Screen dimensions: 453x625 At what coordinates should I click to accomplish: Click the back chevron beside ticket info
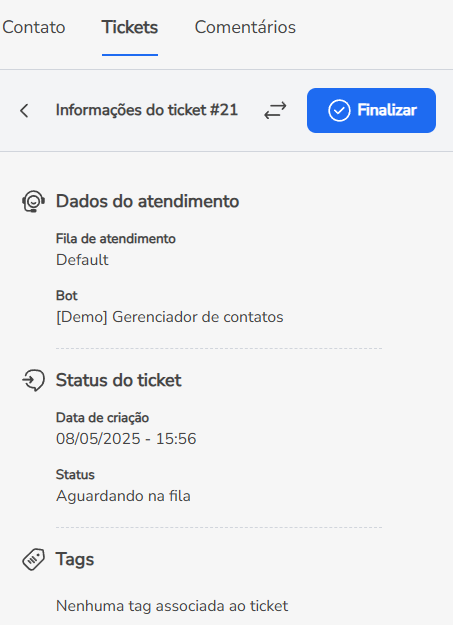(x=24, y=110)
